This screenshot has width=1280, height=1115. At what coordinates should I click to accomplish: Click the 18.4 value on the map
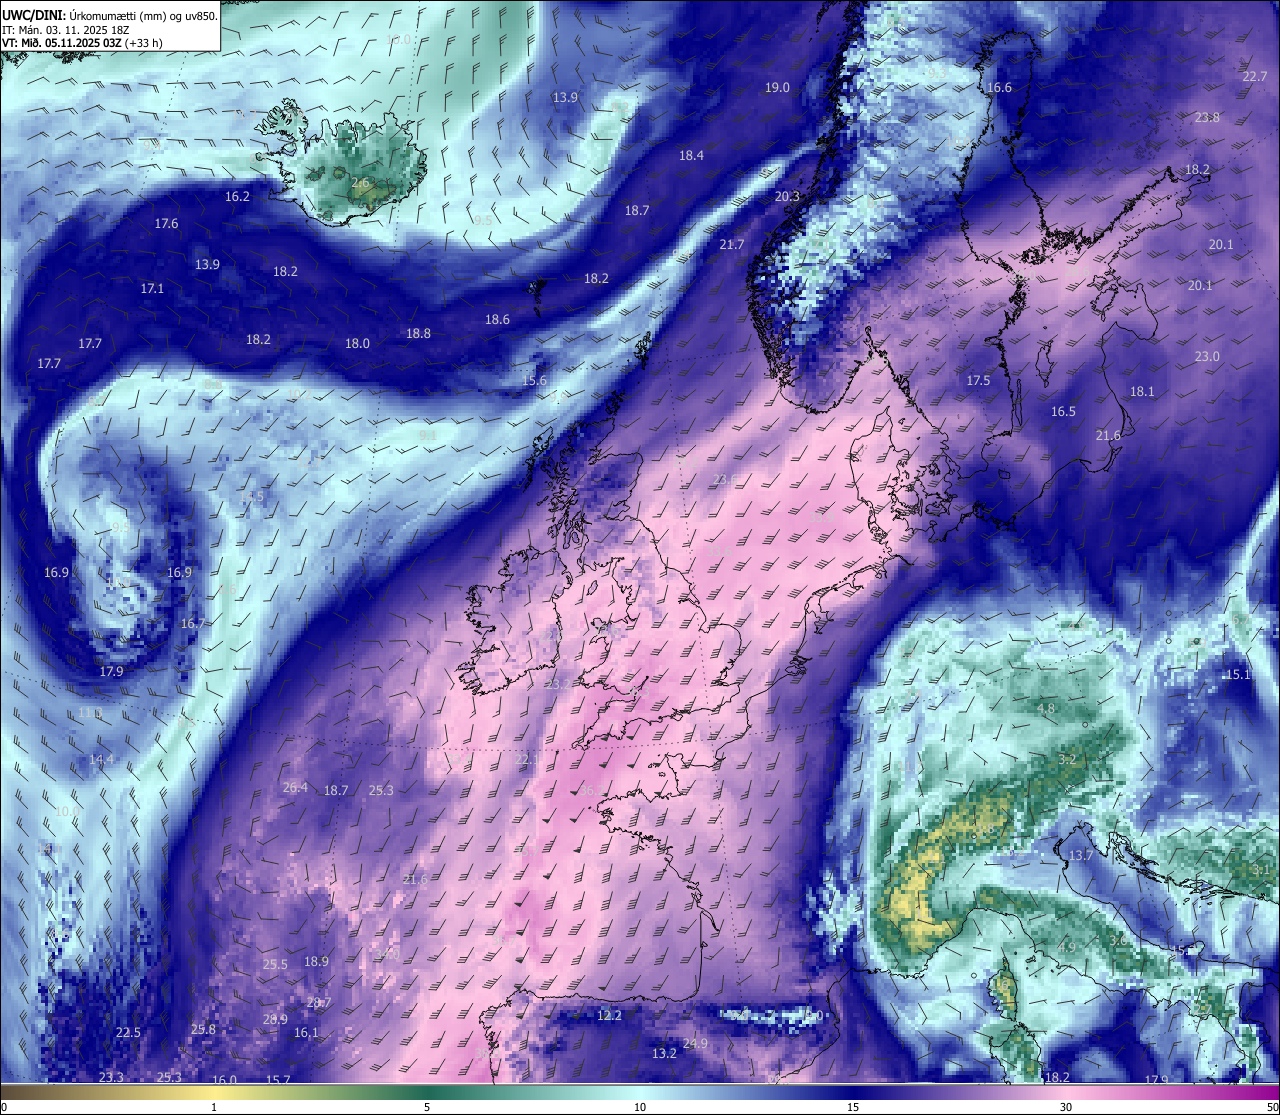point(691,156)
